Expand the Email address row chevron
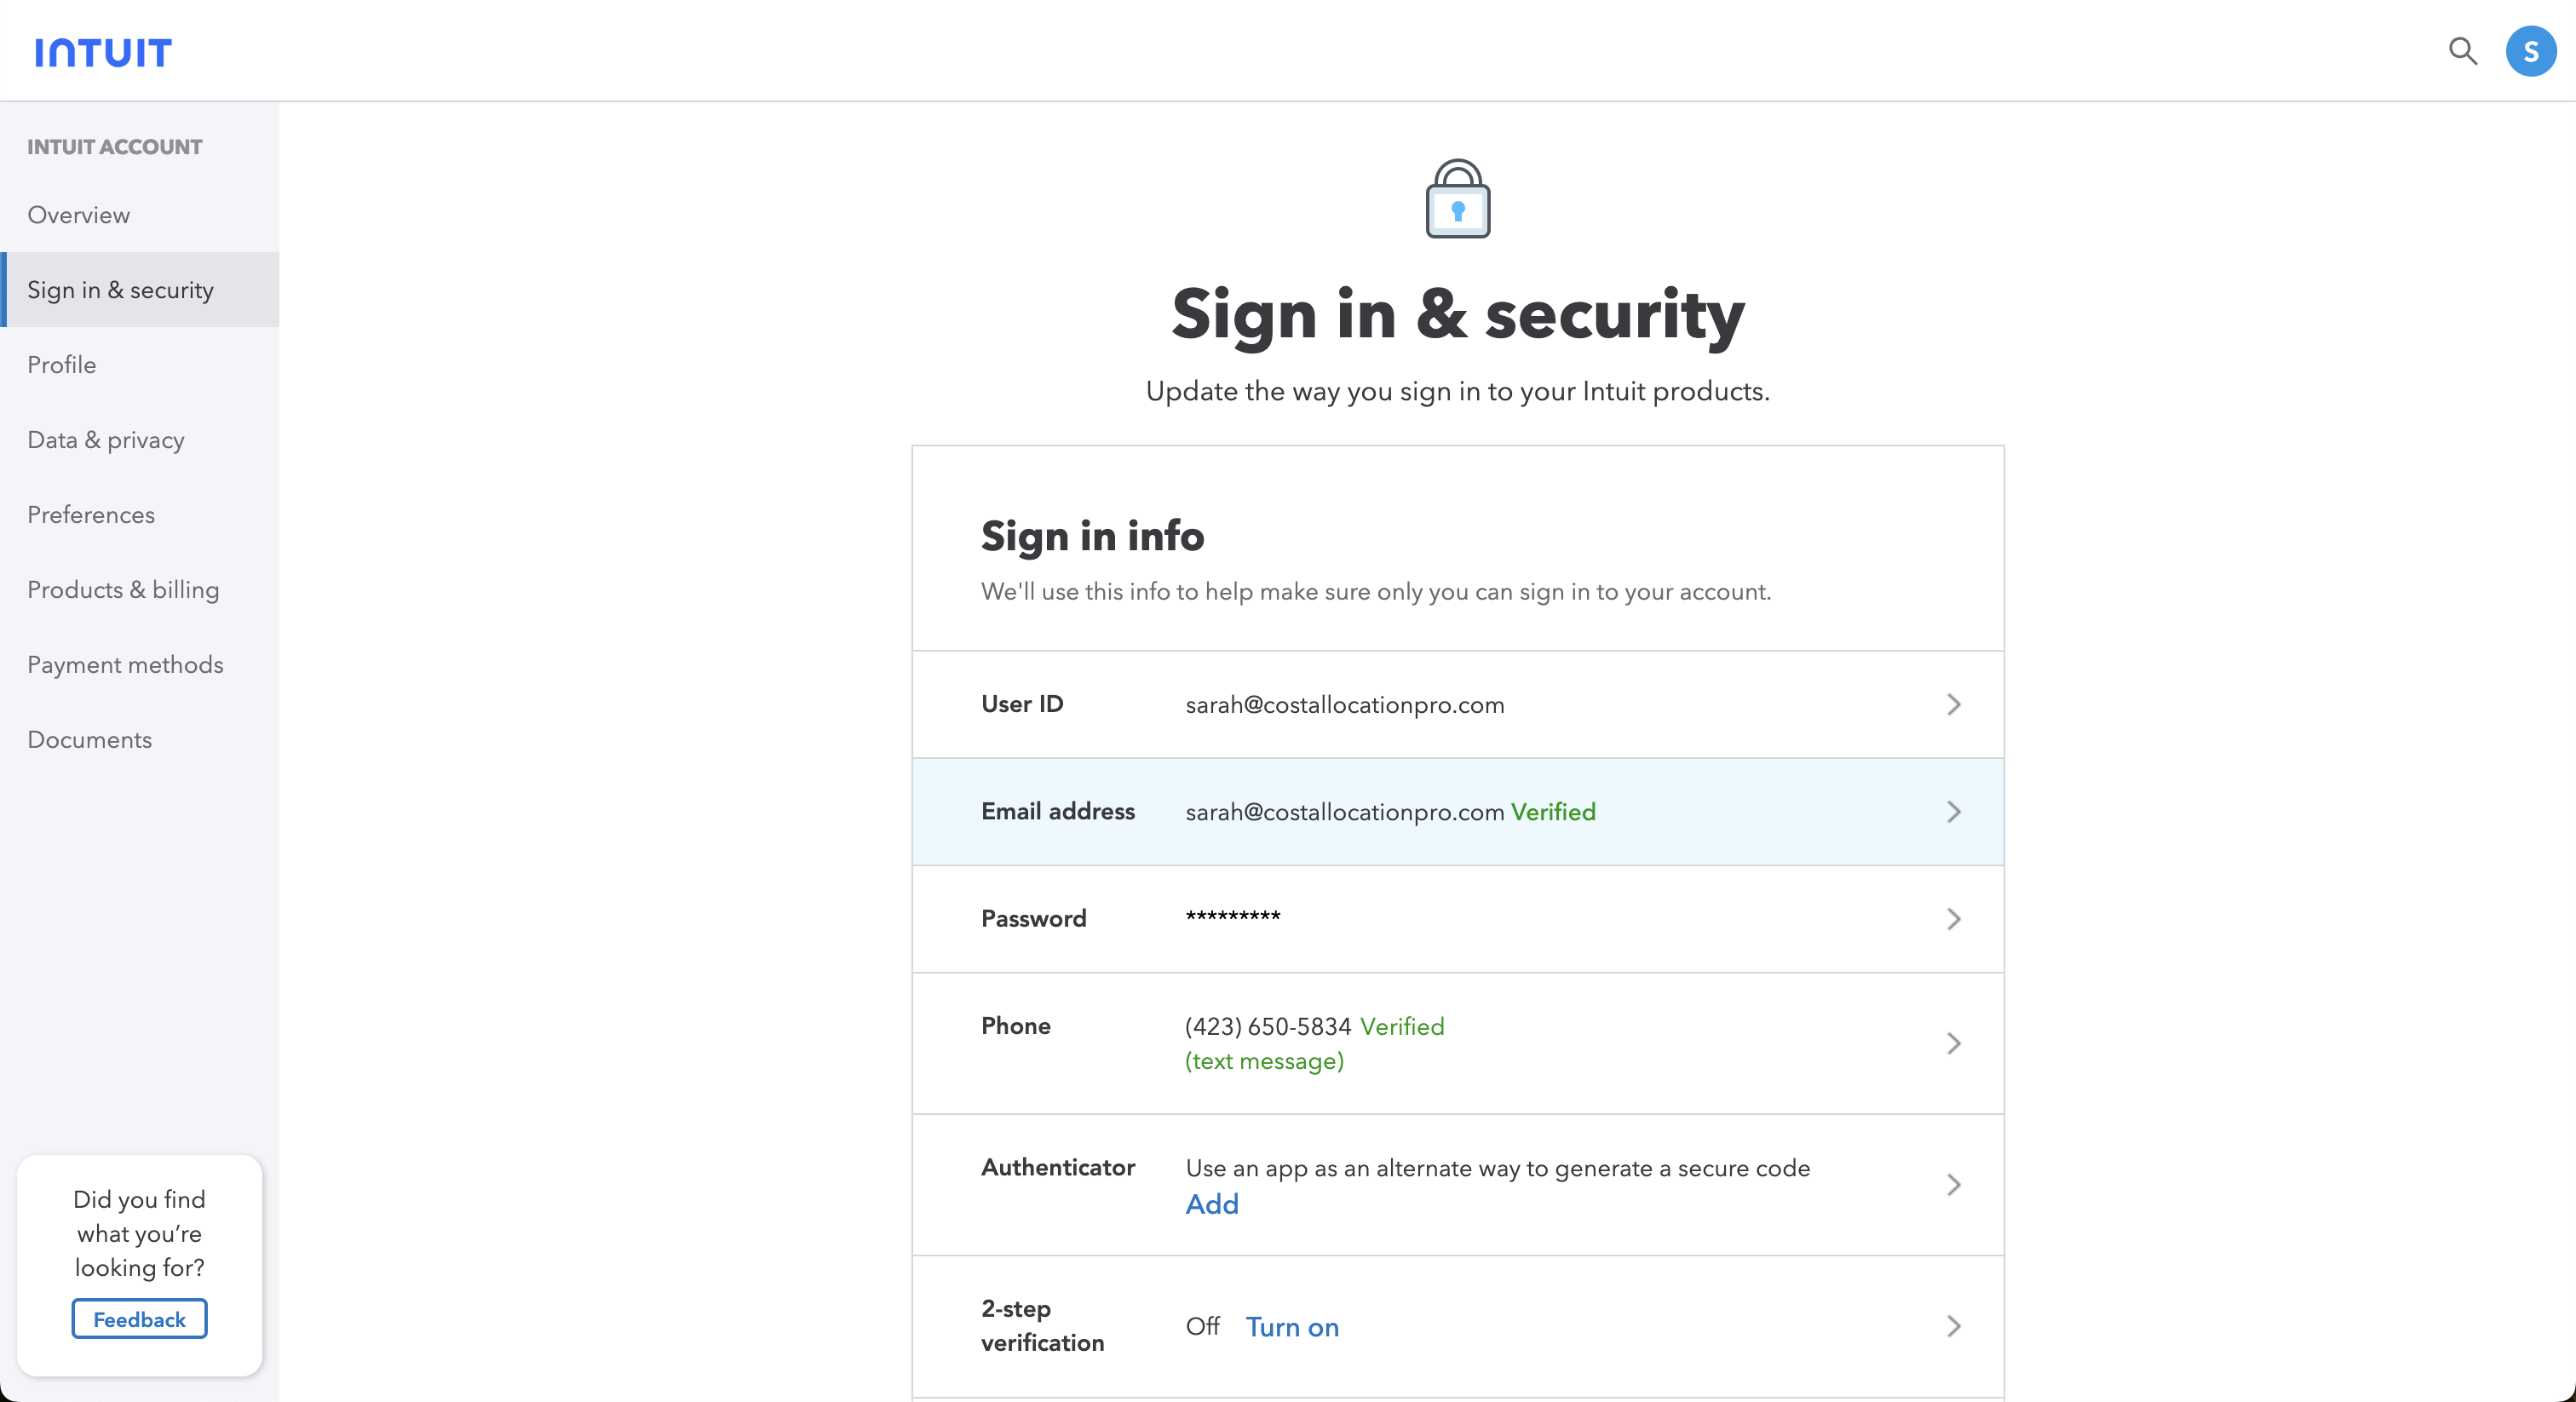The height and width of the screenshot is (1402, 2576). tap(1954, 811)
